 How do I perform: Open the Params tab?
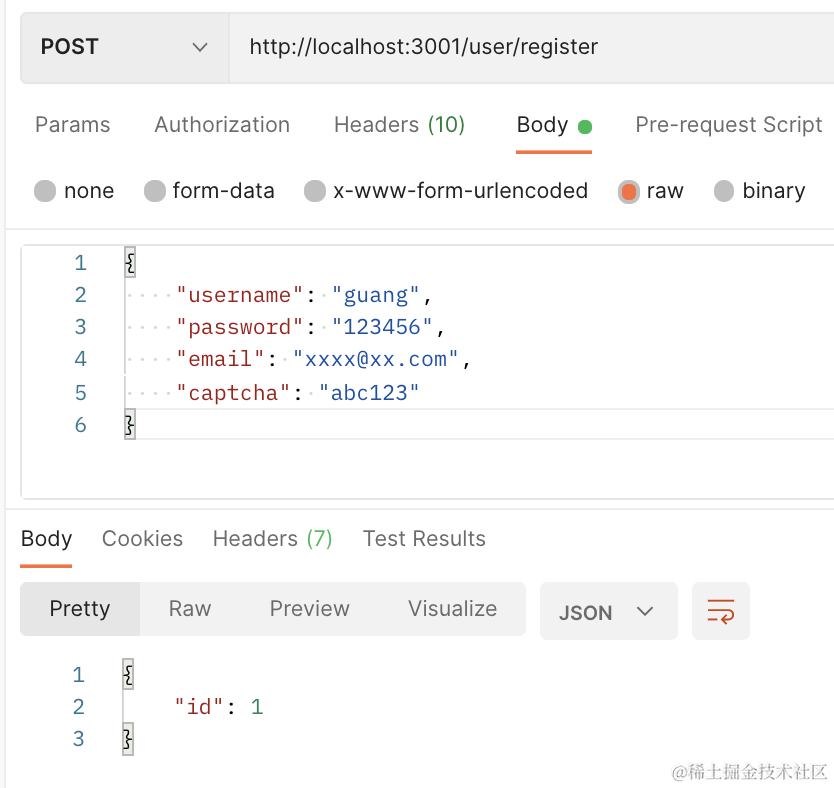tap(73, 125)
